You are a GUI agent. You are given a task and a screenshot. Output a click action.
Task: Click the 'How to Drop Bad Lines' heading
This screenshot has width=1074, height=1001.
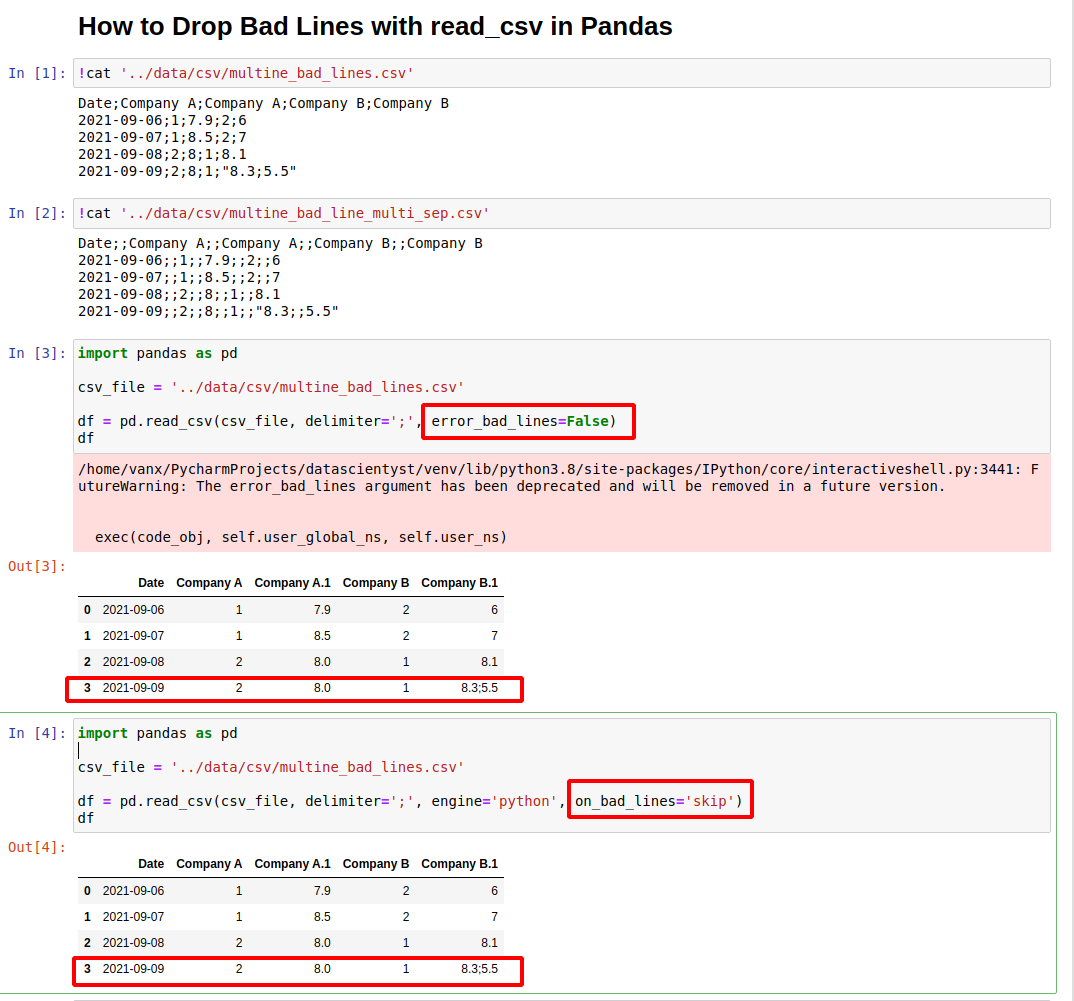point(375,26)
